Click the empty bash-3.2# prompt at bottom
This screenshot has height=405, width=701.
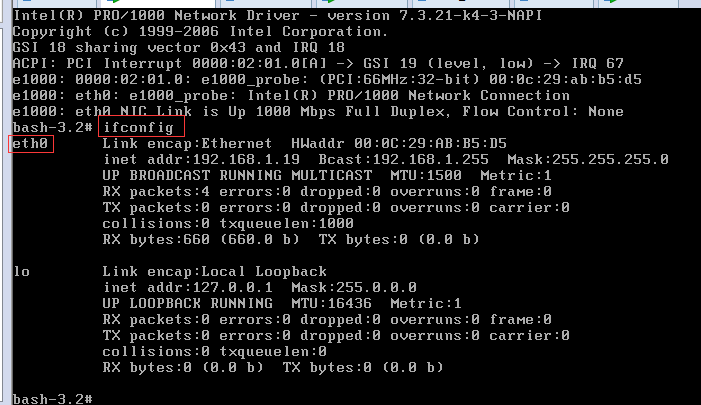[x=52, y=398]
